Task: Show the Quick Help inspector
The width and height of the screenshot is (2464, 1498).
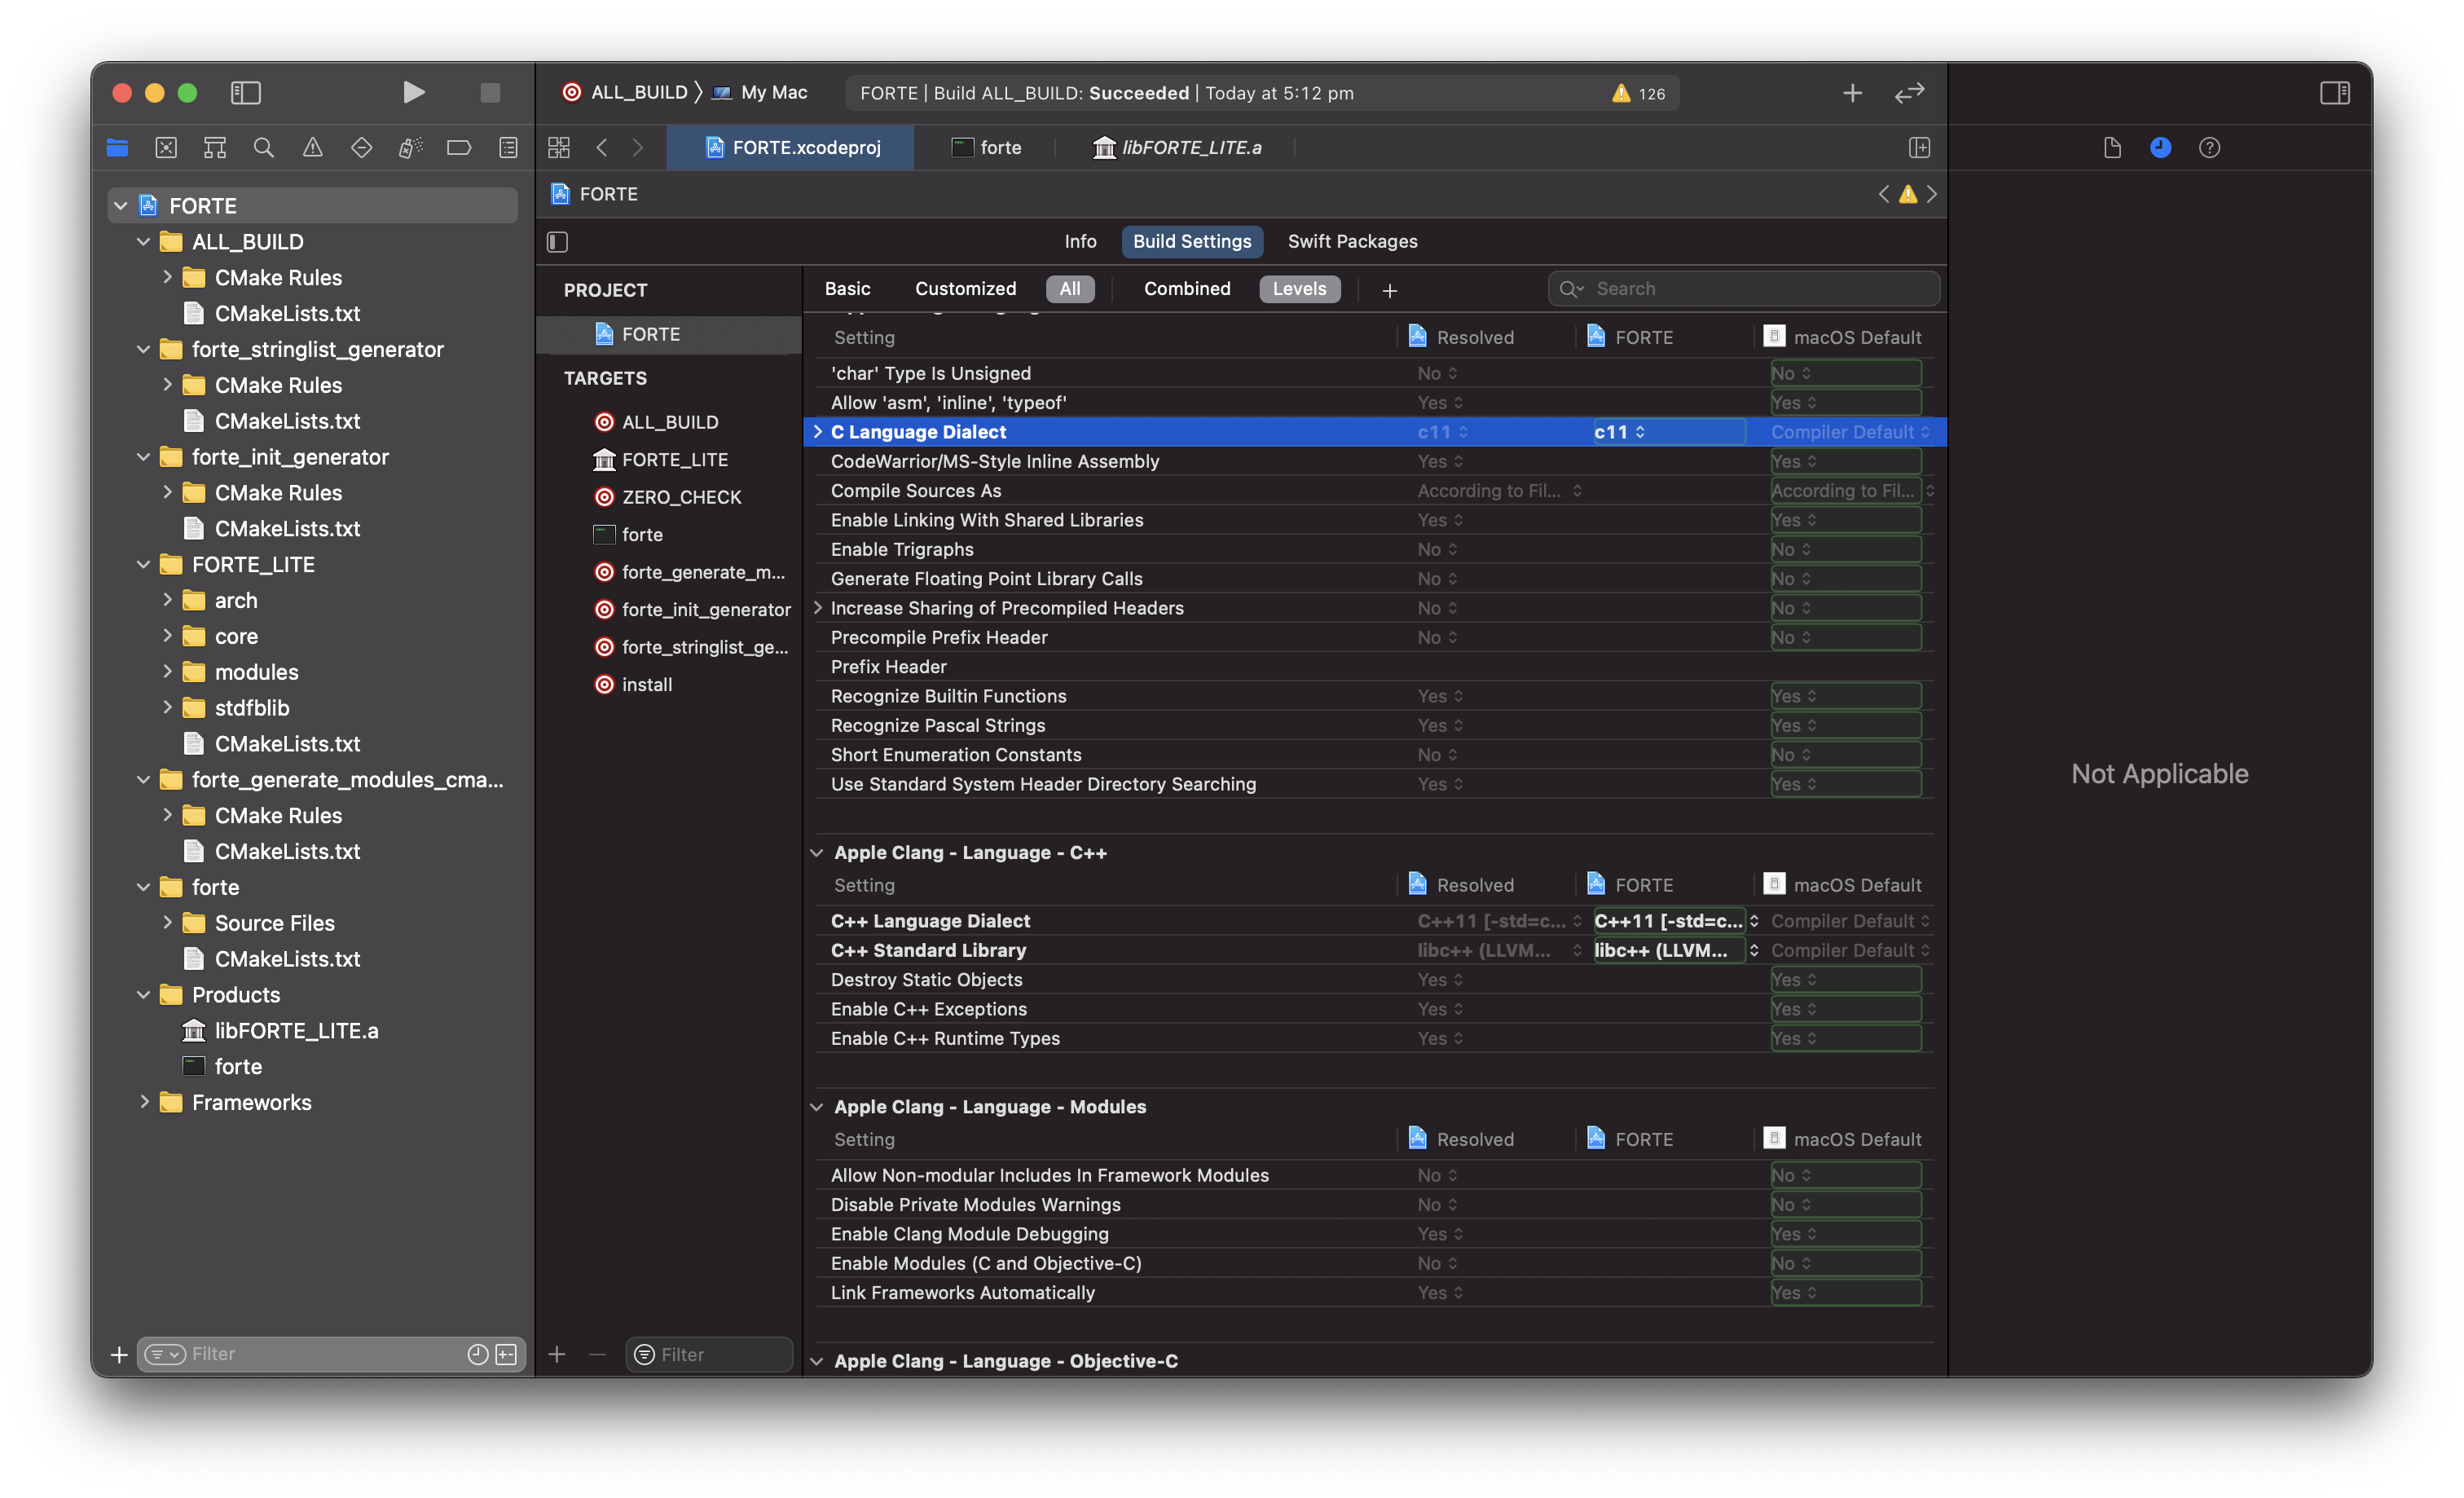Action: (2209, 148)
